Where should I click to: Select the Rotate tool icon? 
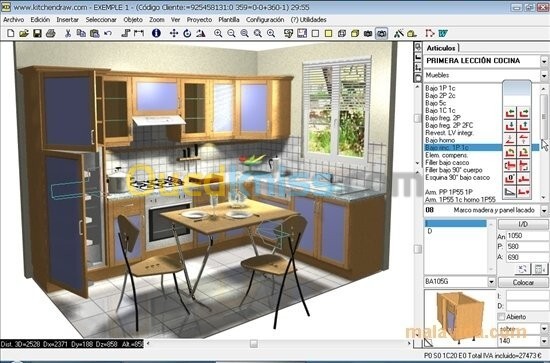pos(187,33)
